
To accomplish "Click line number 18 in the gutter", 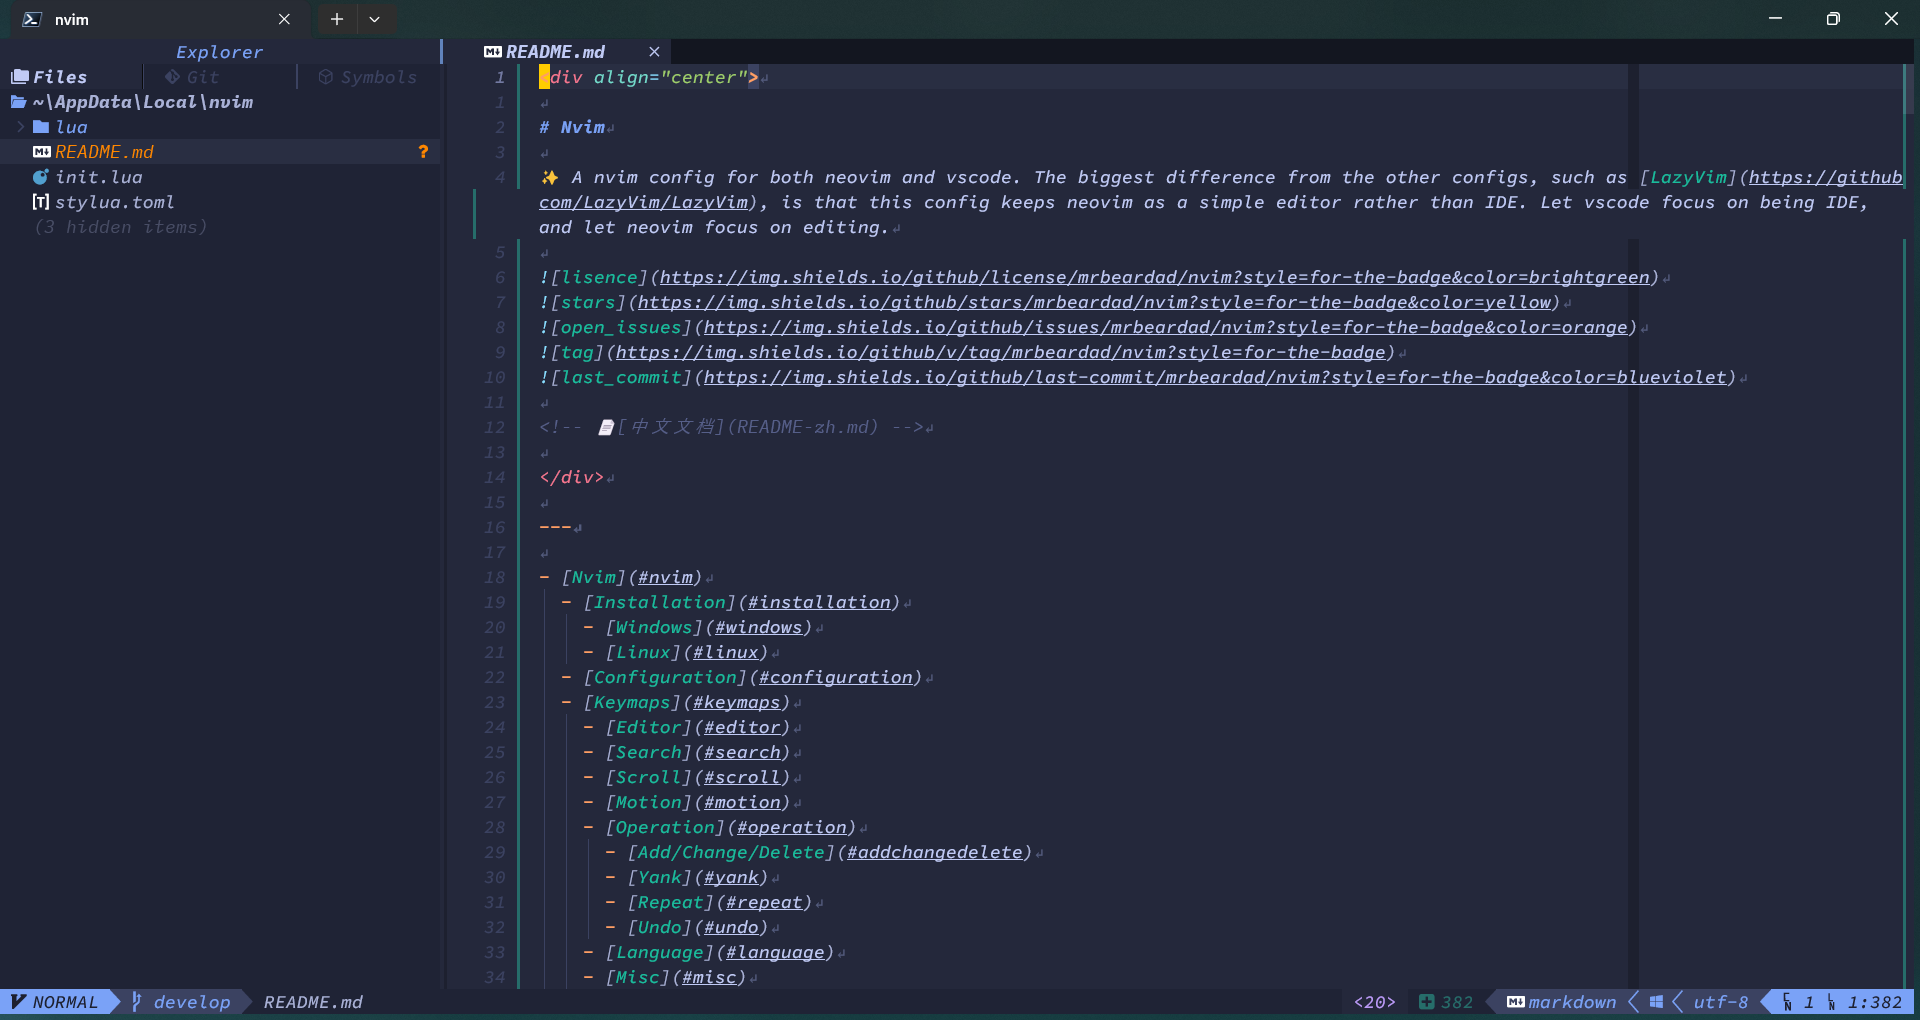I will coord(494,577).
